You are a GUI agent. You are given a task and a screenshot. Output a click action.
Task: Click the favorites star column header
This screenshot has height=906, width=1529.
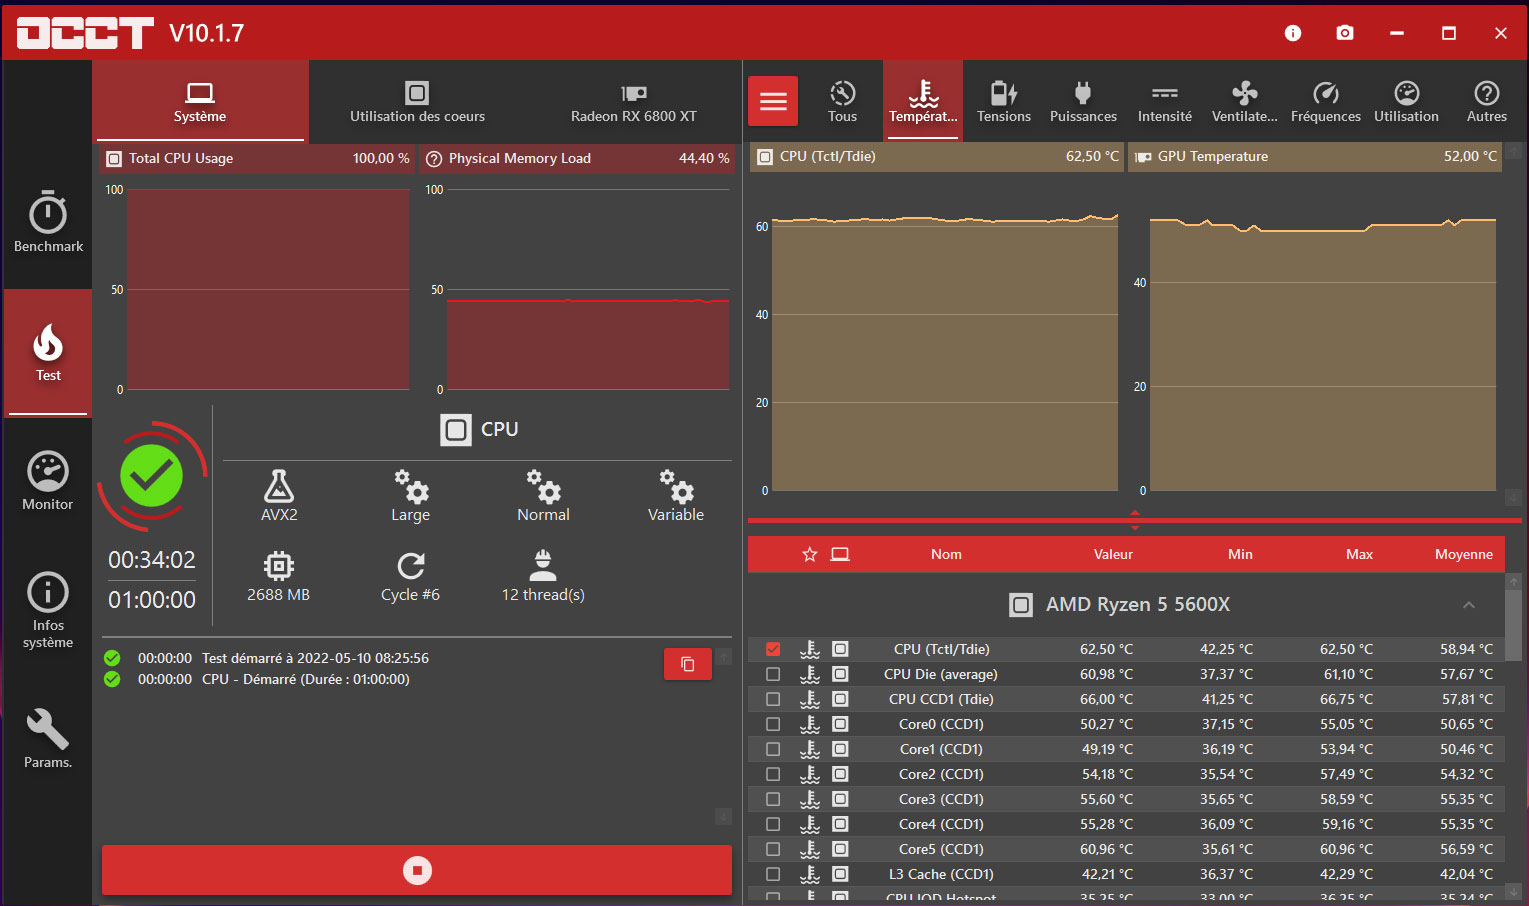click(x=810, y=554)
